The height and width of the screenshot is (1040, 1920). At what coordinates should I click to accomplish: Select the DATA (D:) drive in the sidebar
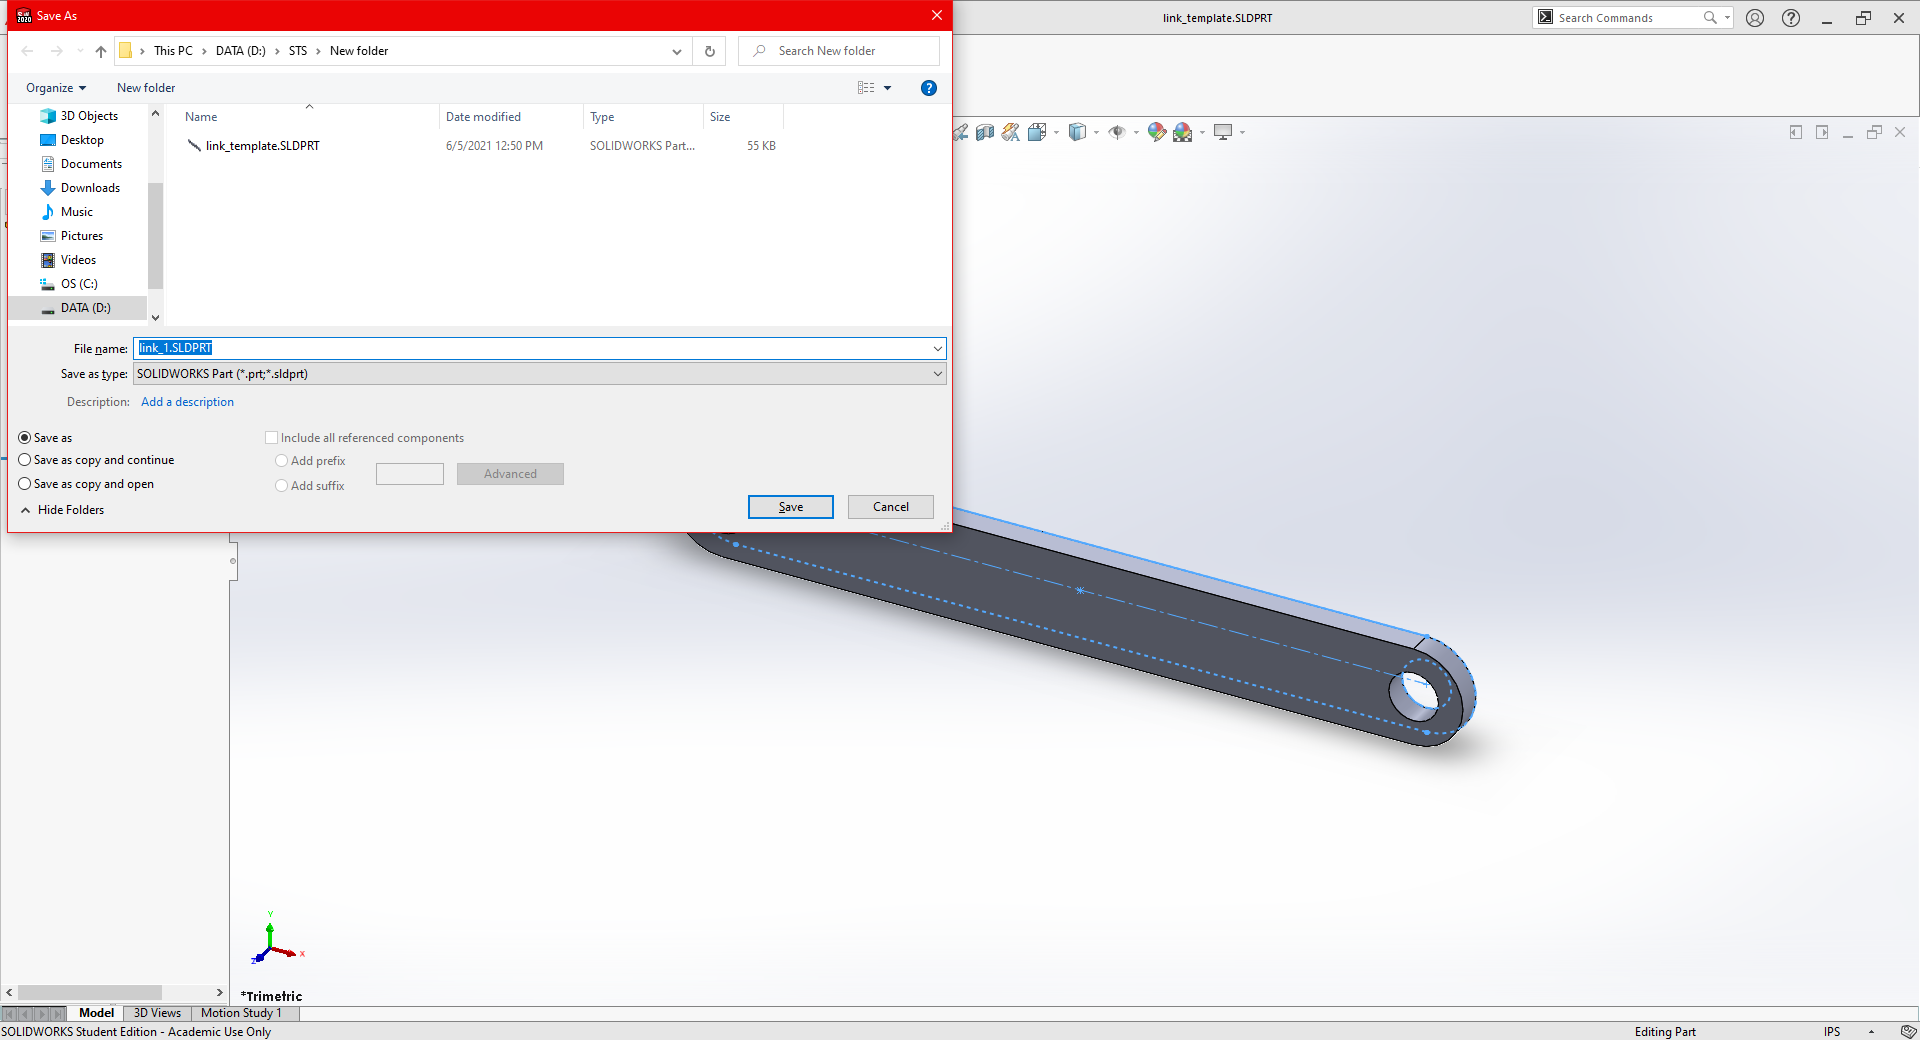tap(85, 308)
